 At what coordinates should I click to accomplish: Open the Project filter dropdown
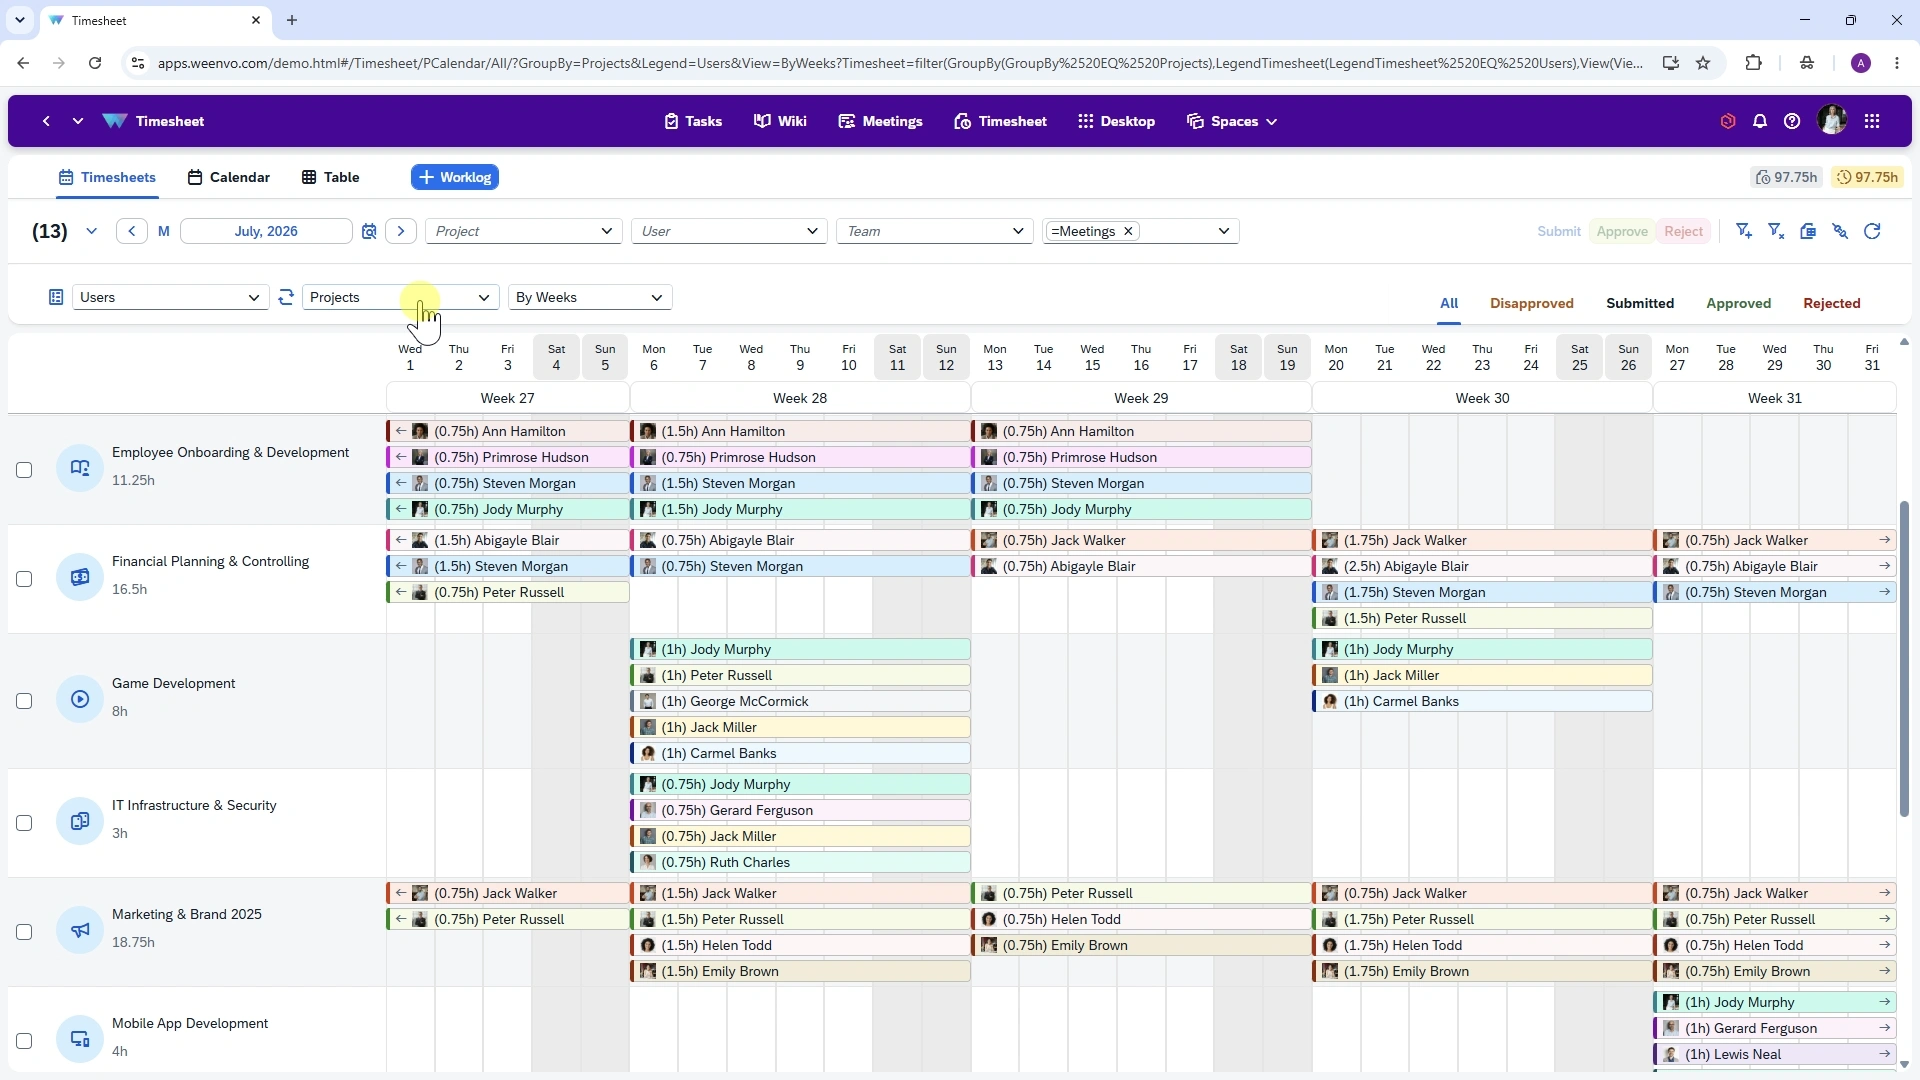[x=524, y=231]
